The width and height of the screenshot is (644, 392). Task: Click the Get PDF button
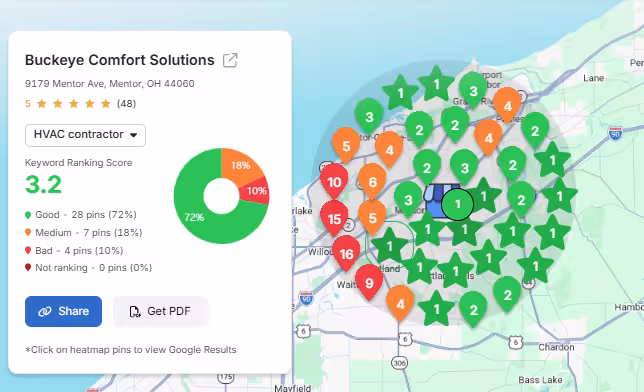(160, 311)
